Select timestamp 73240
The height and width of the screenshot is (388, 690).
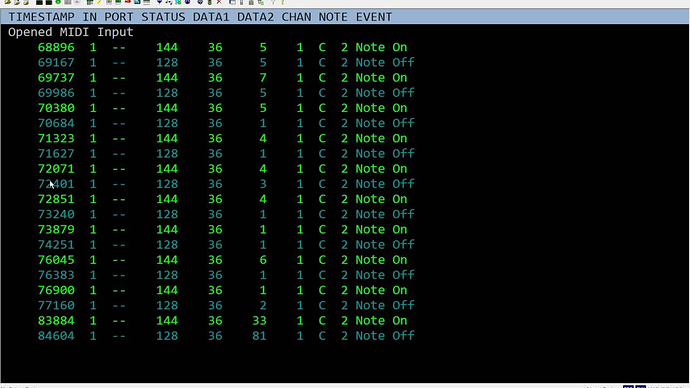pyautogui.click(x=56, y=214)
